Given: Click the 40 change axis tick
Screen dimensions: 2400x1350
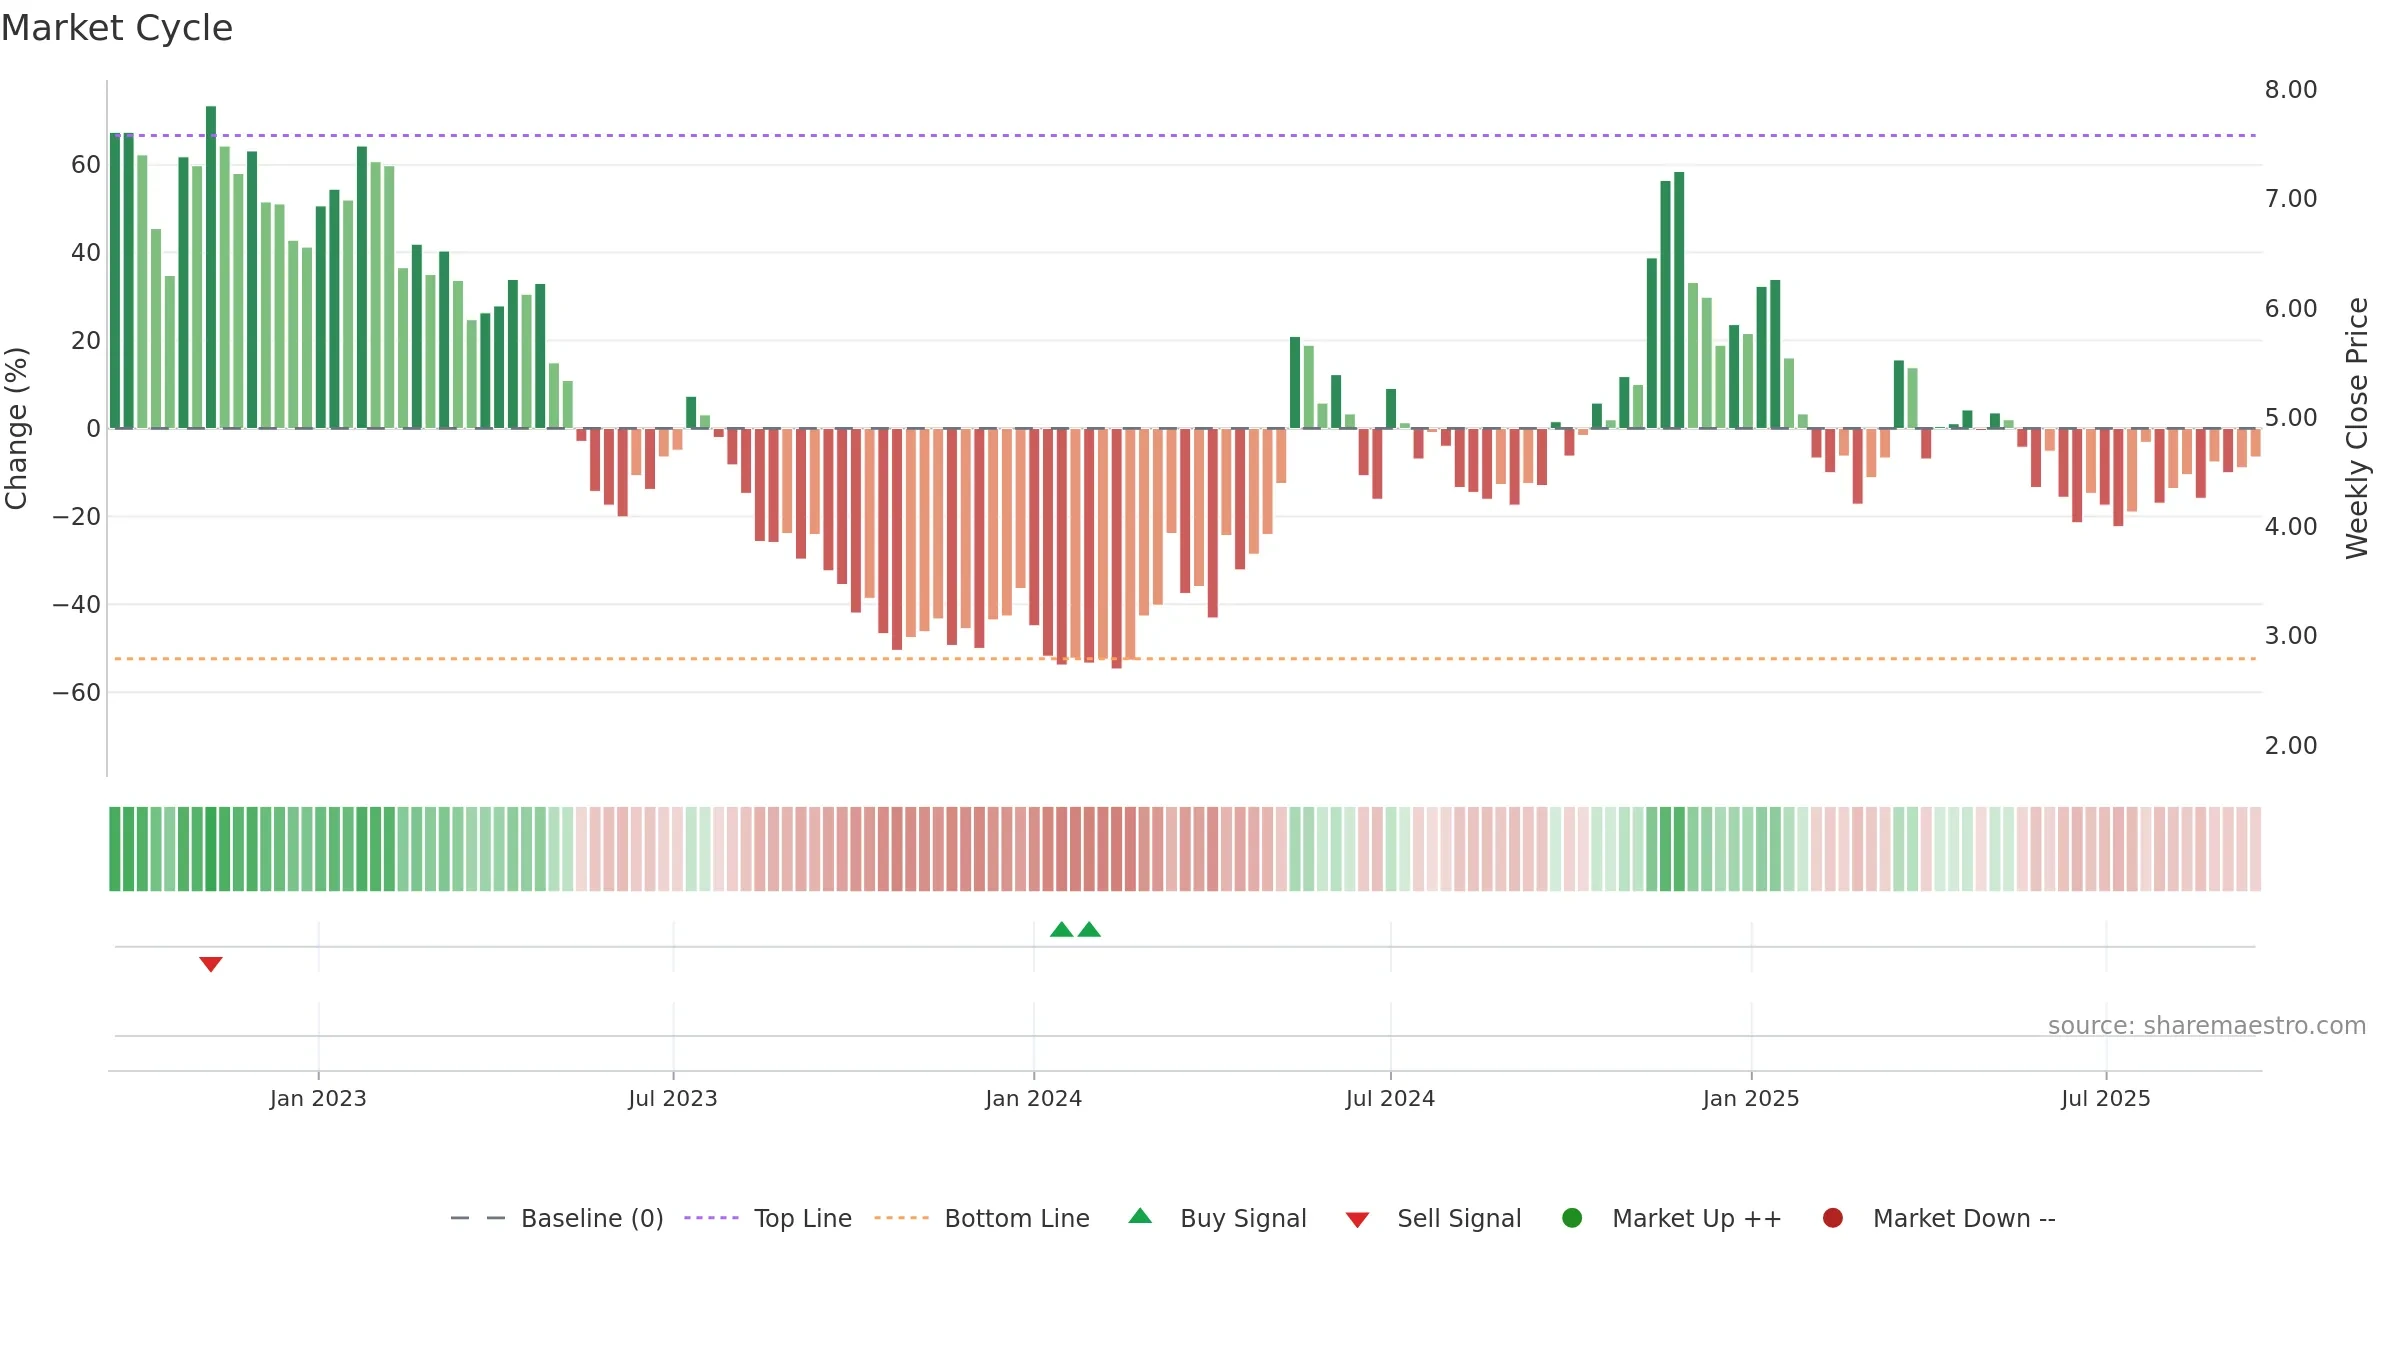Looking at the screenshot, I should click(x=86, y=253).
